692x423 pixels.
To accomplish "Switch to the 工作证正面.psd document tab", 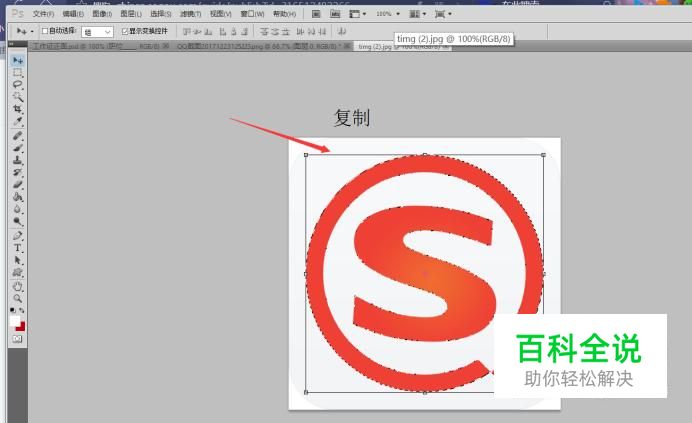I will (99, 46).
